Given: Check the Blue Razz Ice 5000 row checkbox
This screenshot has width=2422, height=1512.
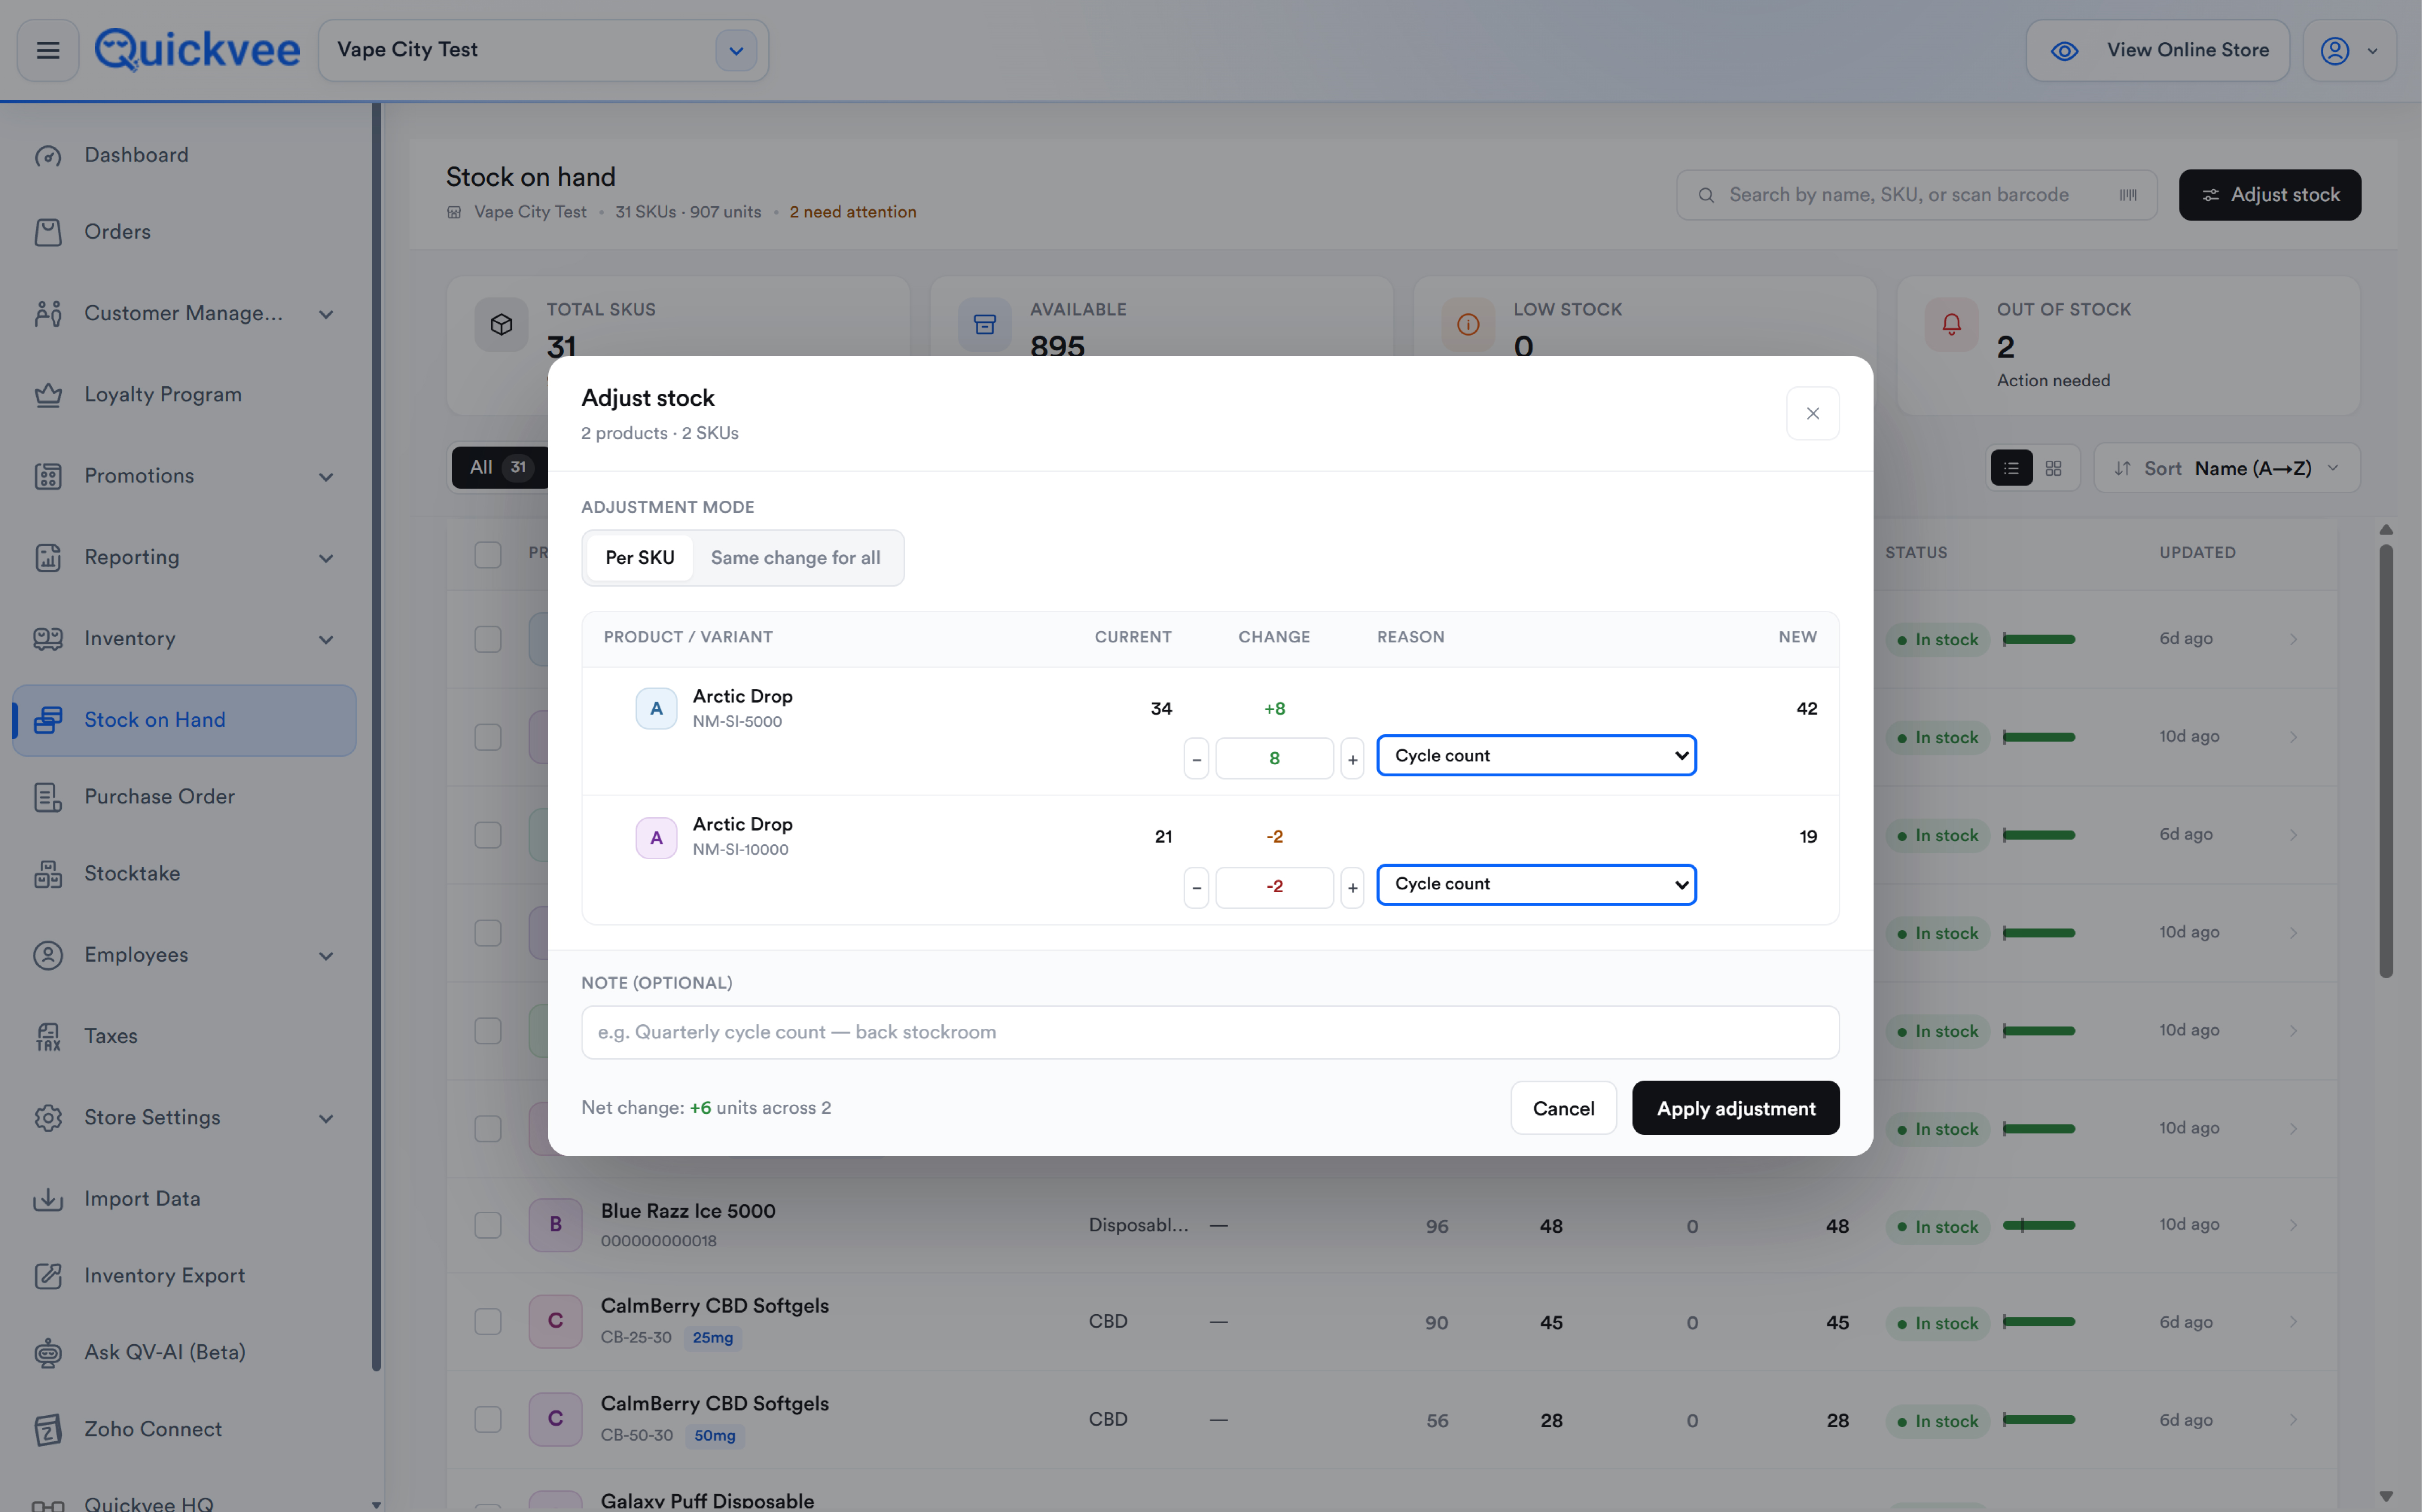Looking at the screenshot, I should tap(488, 1225).
